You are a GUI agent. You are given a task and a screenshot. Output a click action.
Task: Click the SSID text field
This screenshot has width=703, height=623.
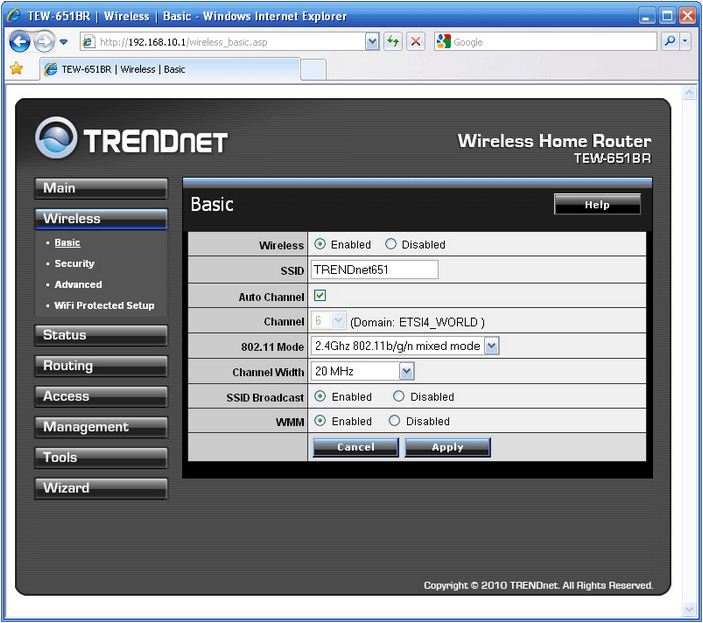click(x=374, y=270)
